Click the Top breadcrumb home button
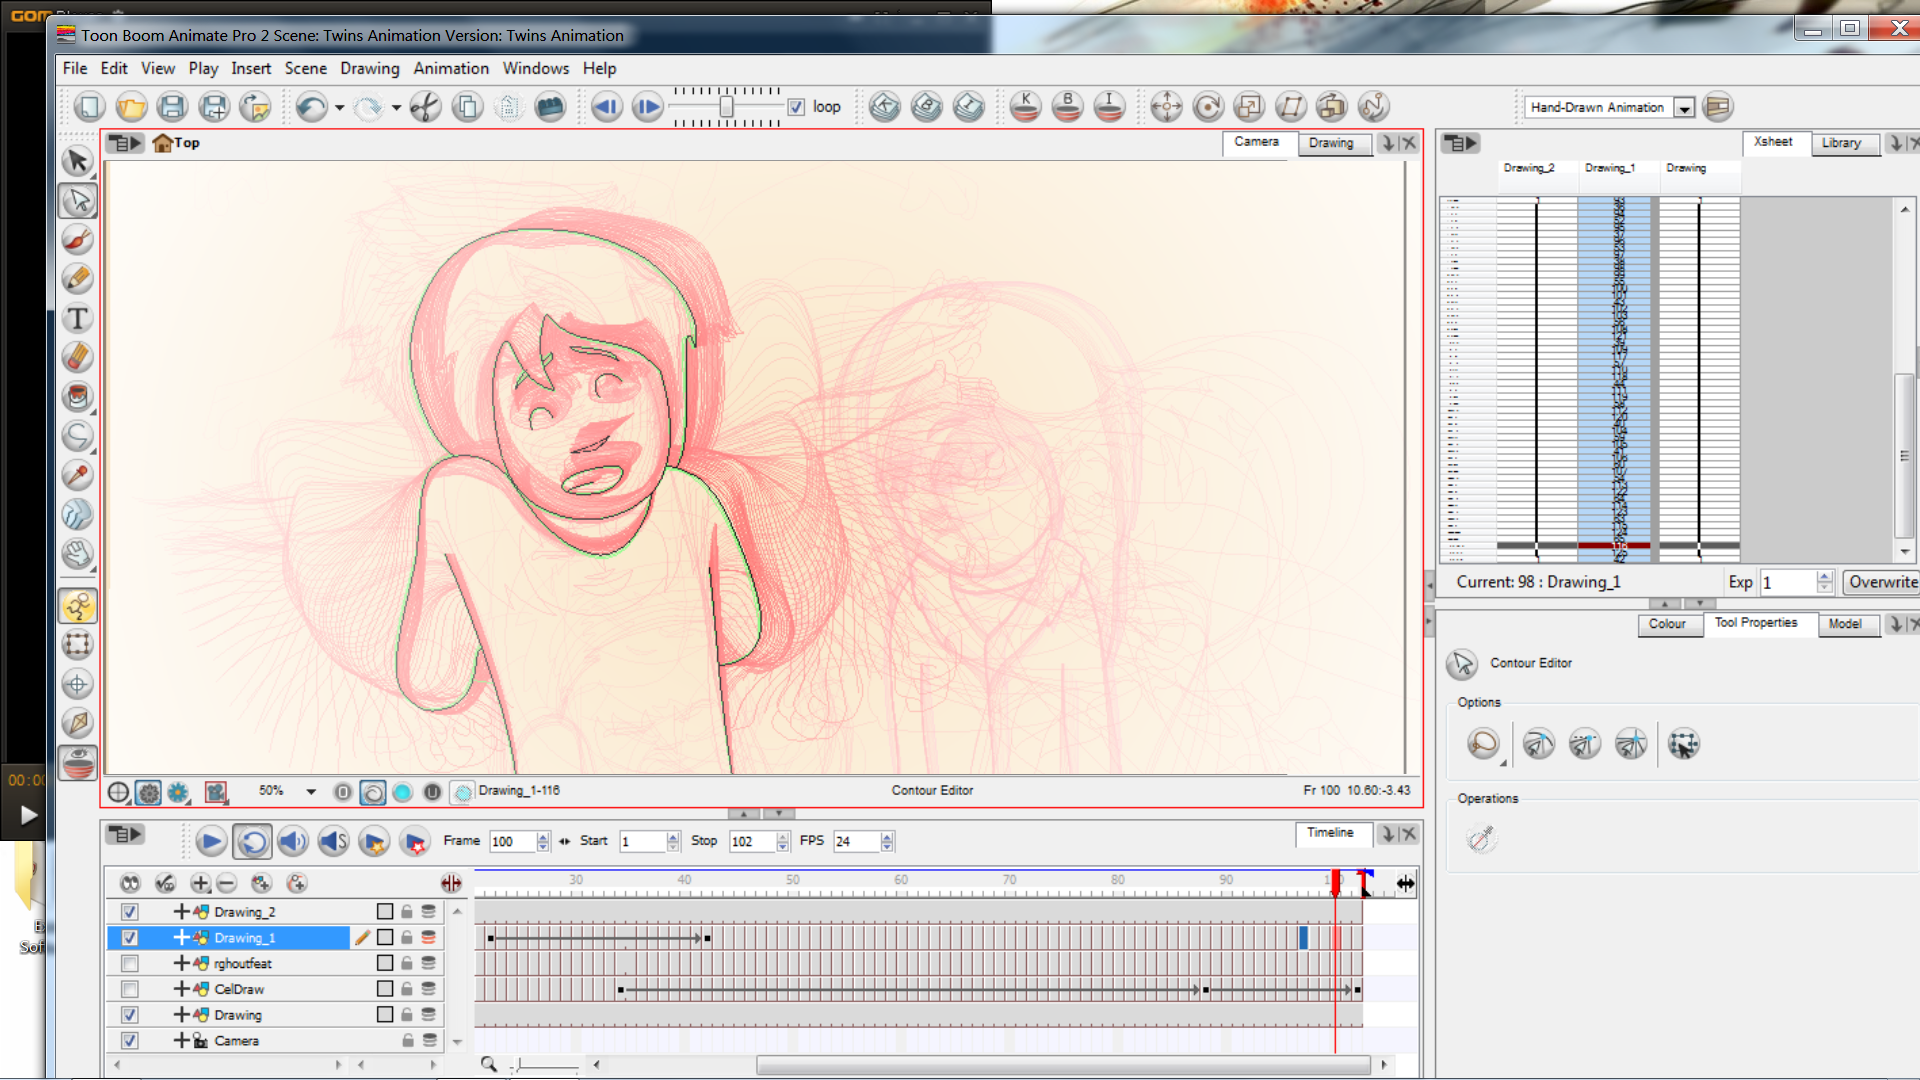 coord(176,143)
